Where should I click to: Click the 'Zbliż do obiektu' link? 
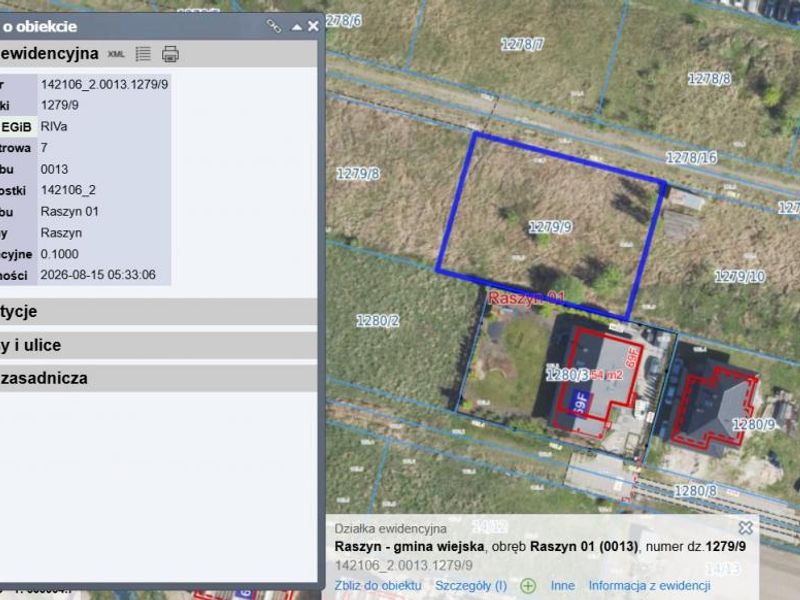pos(378,586)
